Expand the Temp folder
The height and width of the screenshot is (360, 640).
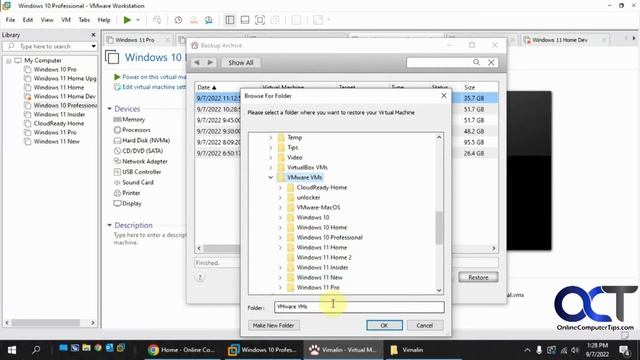pyautogui.click(x=271, y=138)
